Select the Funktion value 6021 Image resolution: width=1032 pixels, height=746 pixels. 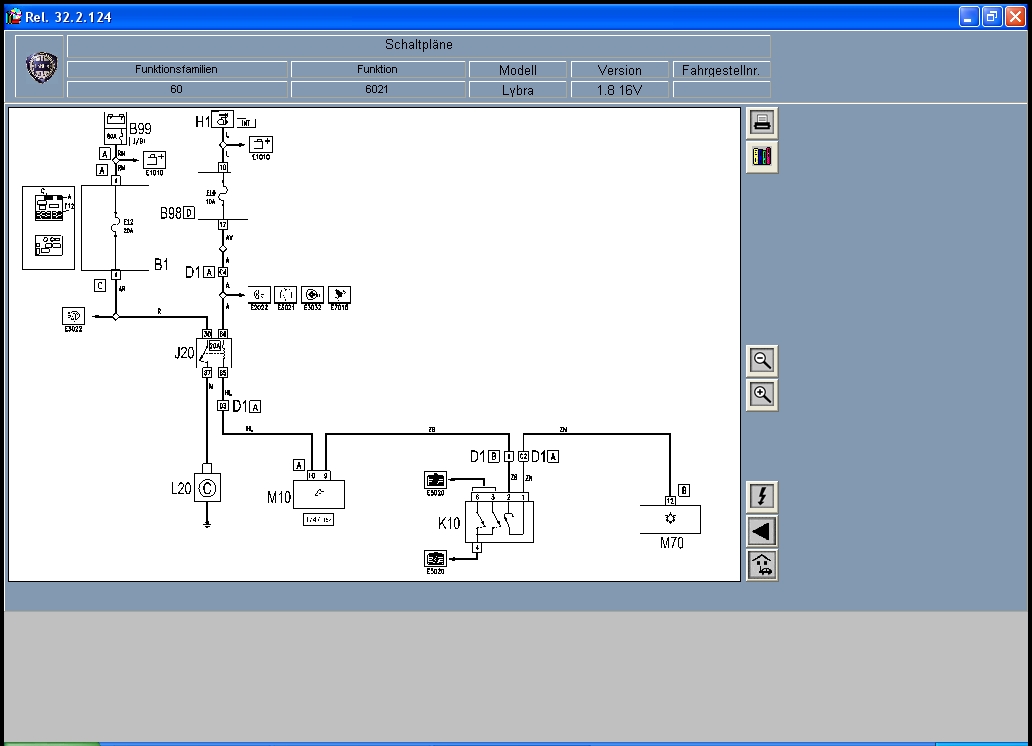pos(377,89)
